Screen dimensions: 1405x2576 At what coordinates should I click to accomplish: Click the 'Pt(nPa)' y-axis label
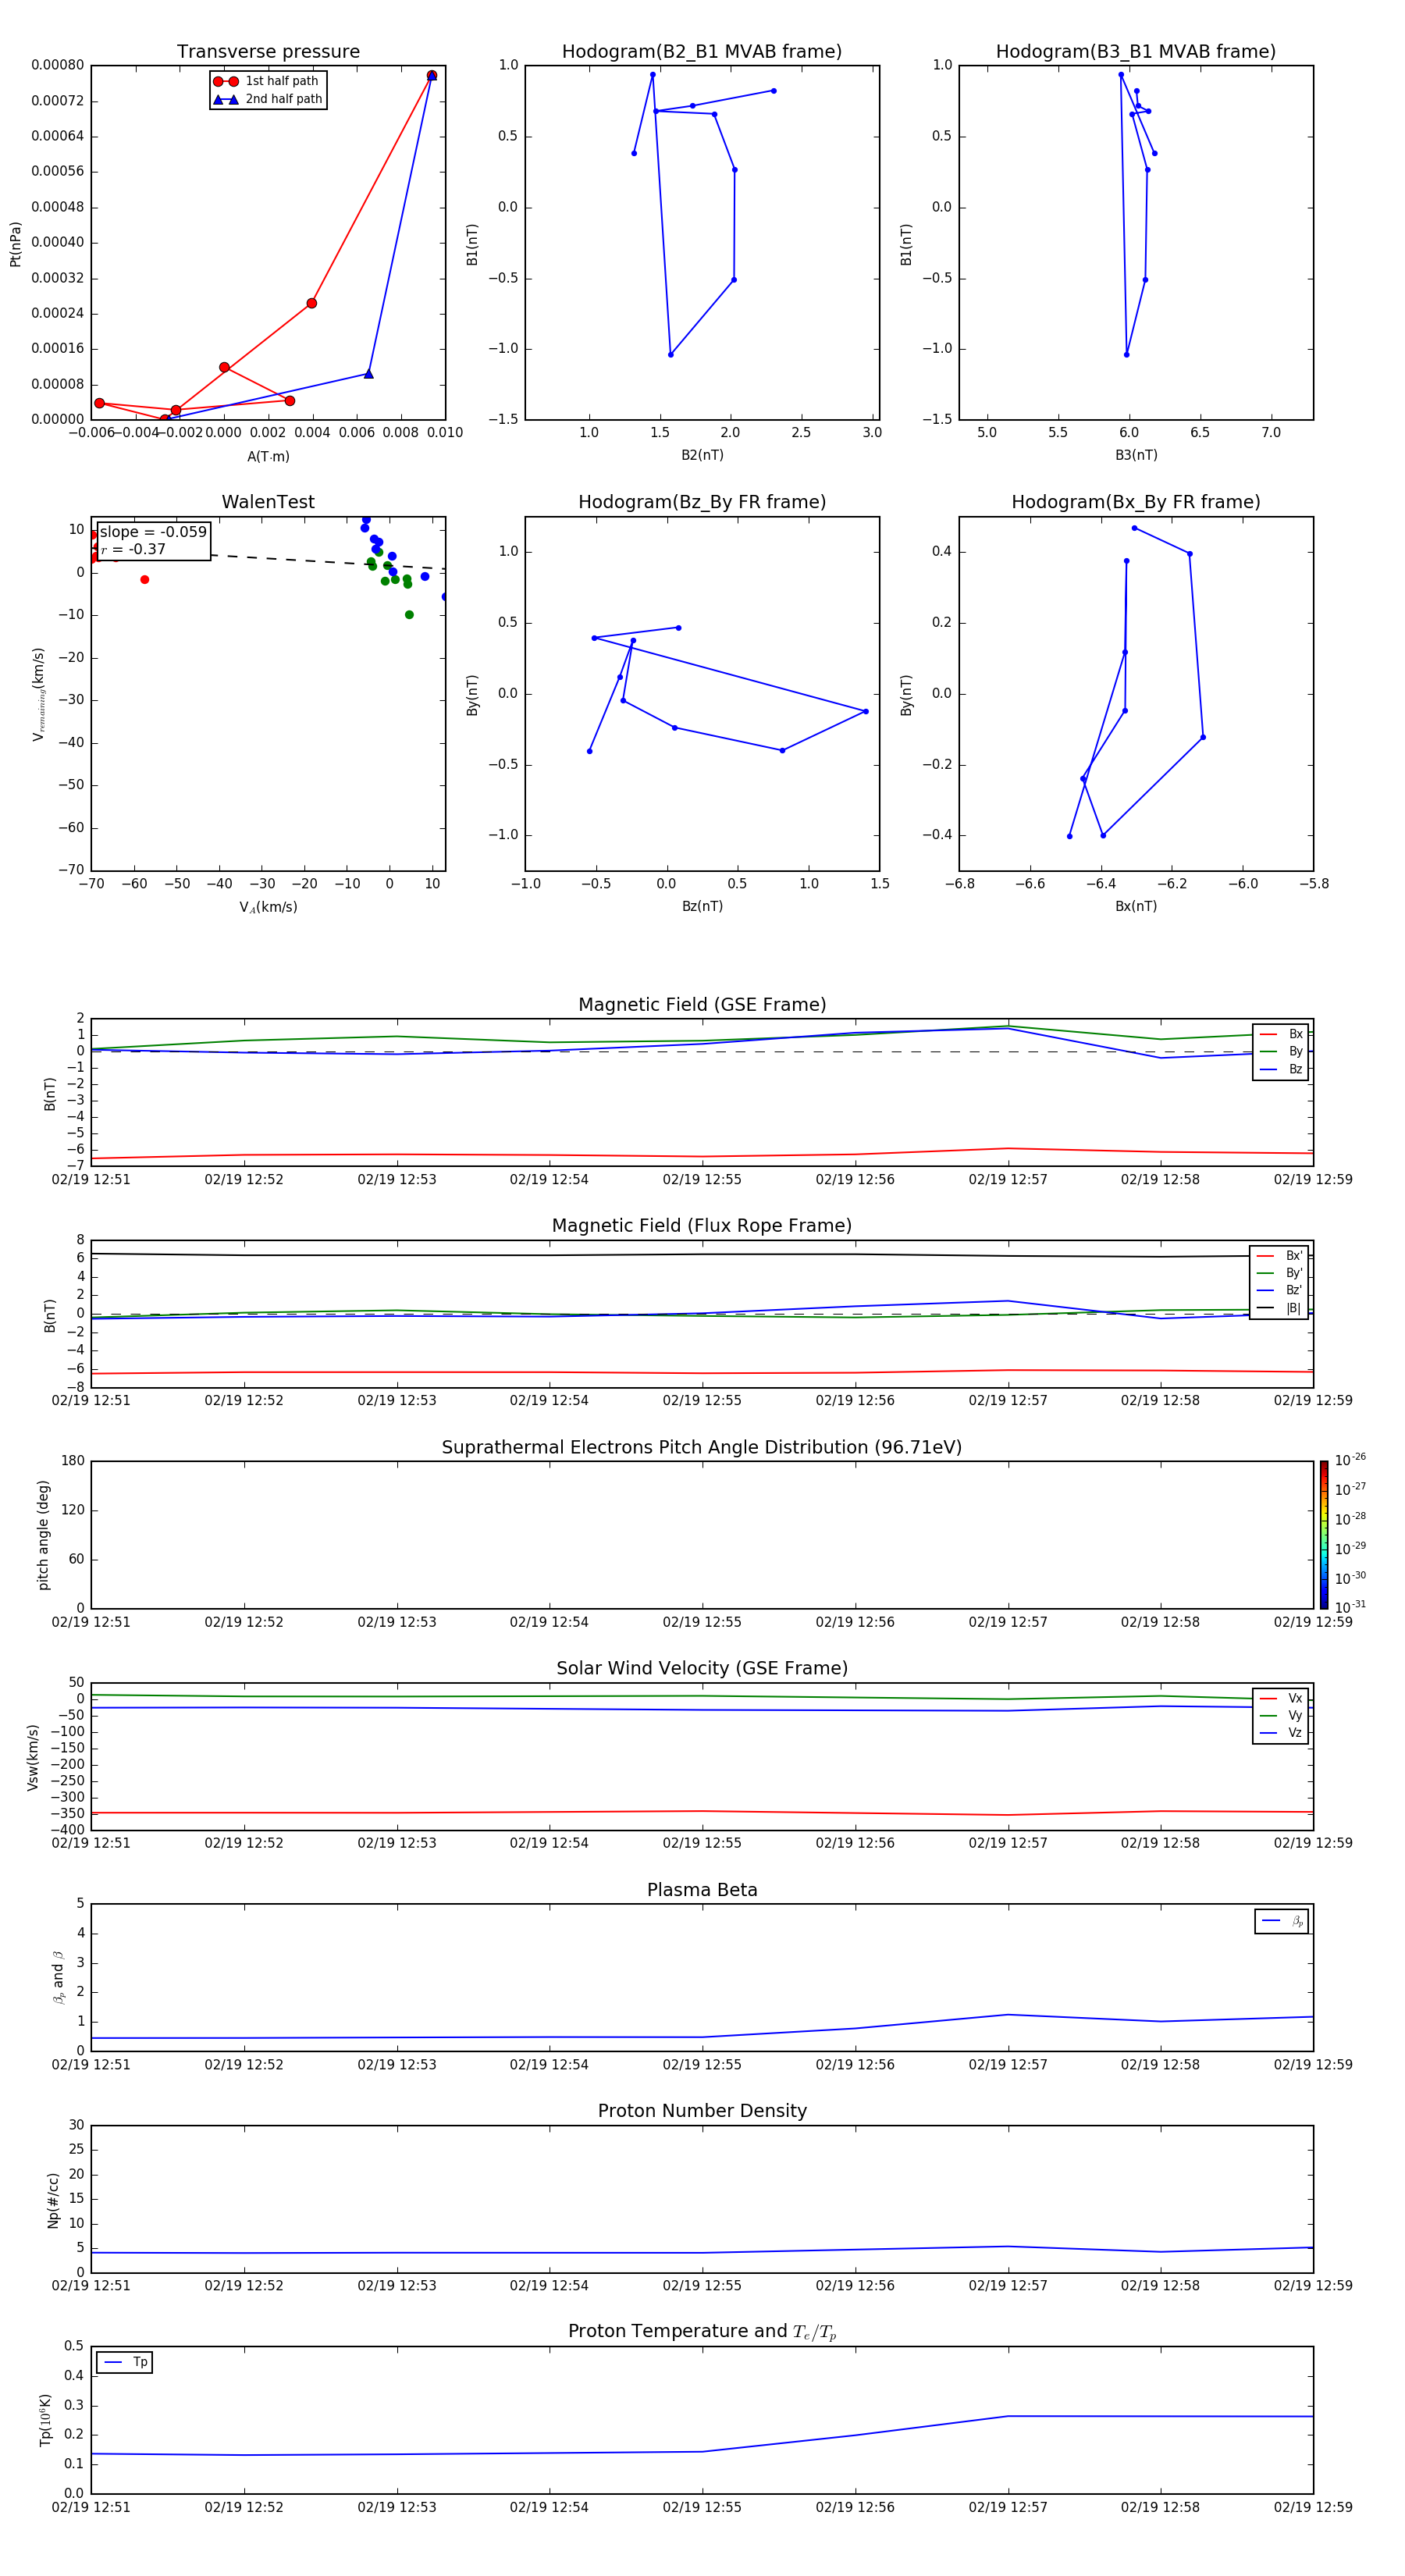[15, 244]
